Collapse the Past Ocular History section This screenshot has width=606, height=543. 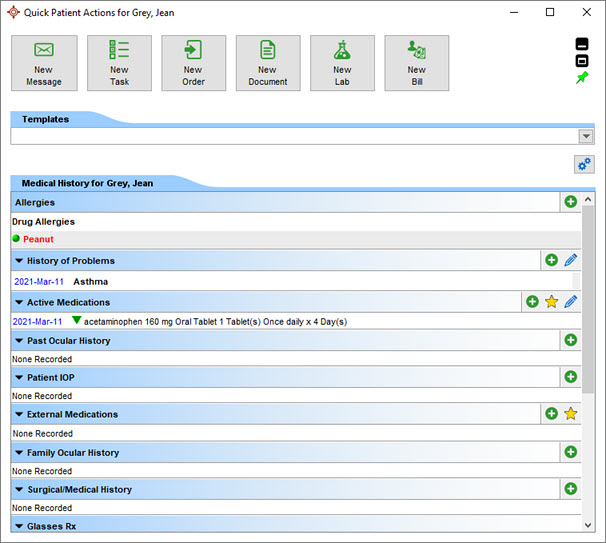(x=19, y=341)
